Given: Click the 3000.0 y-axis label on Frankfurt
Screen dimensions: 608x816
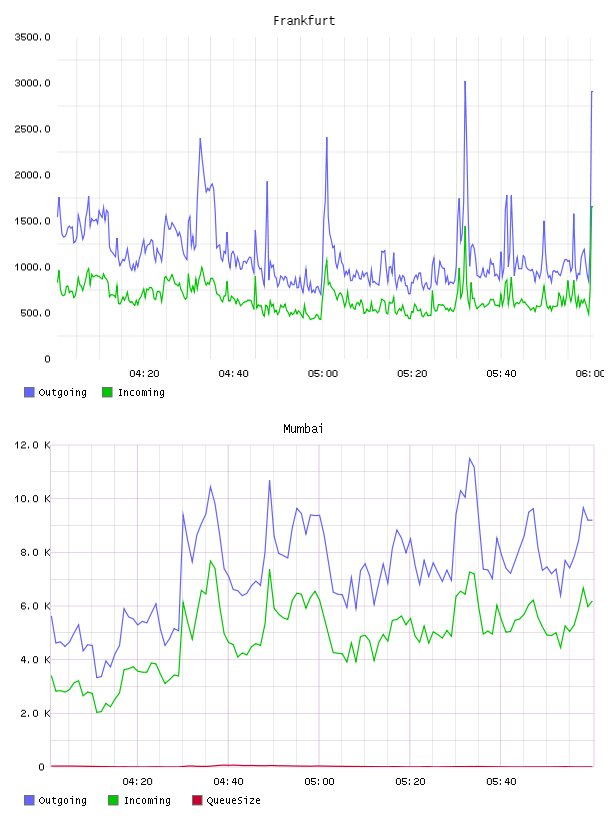Looking at the screenshot, I should (32, 83).
